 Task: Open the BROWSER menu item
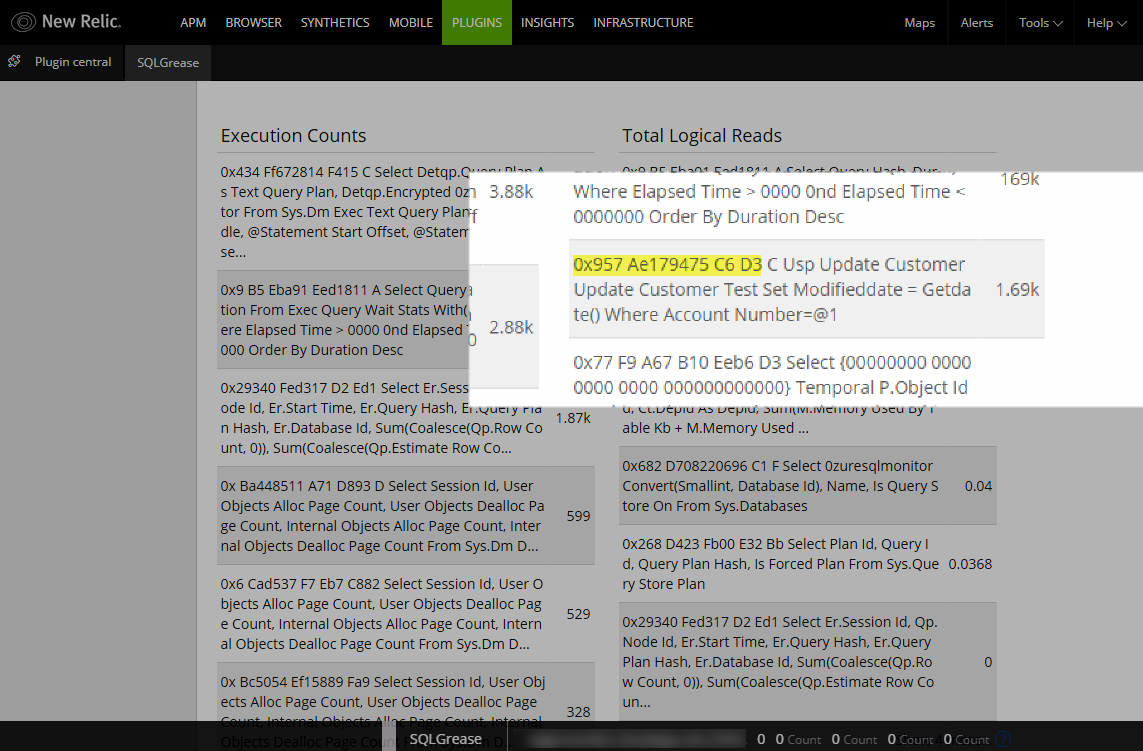pyautogui.click(x=253, y=23)
